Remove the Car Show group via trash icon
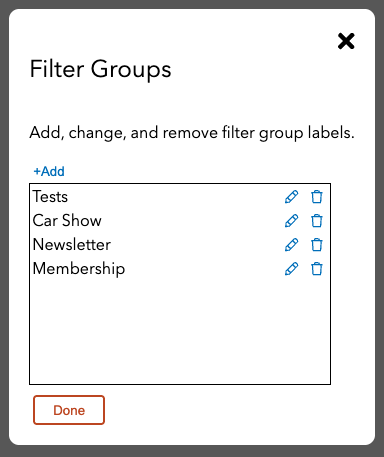Viewport: 384px width, 457px height. click(317, 221)
